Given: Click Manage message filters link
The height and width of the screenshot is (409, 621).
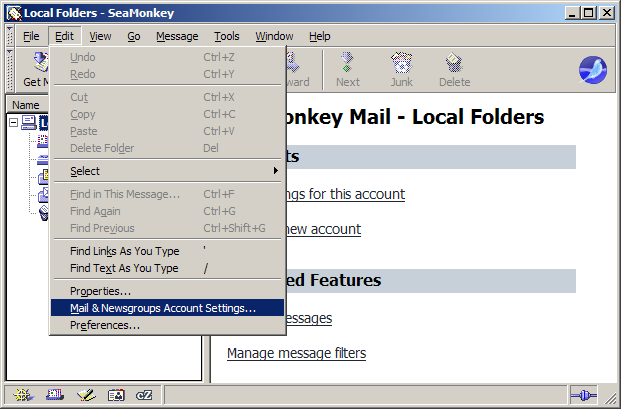Looking at the screenshot, I should pyautogui.click(x=296, y=353).
